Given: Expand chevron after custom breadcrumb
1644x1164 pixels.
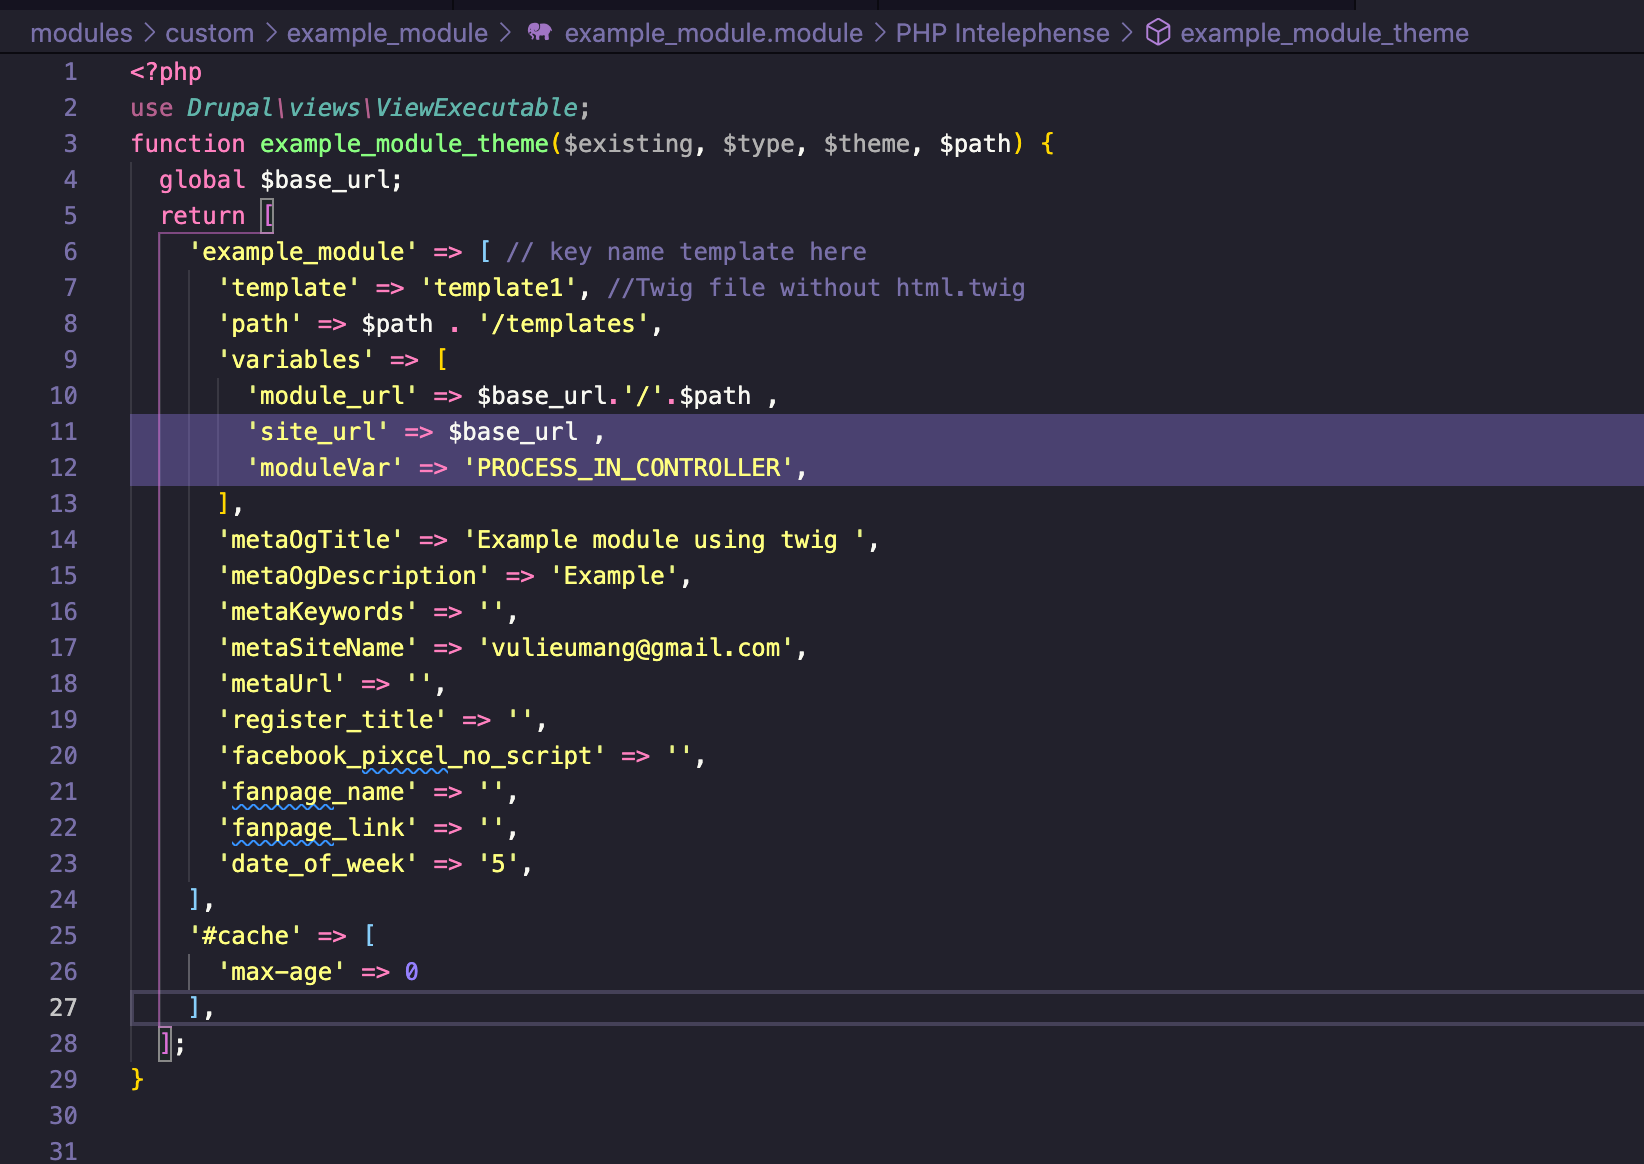Looking at the screenshot, I should 271,33.
